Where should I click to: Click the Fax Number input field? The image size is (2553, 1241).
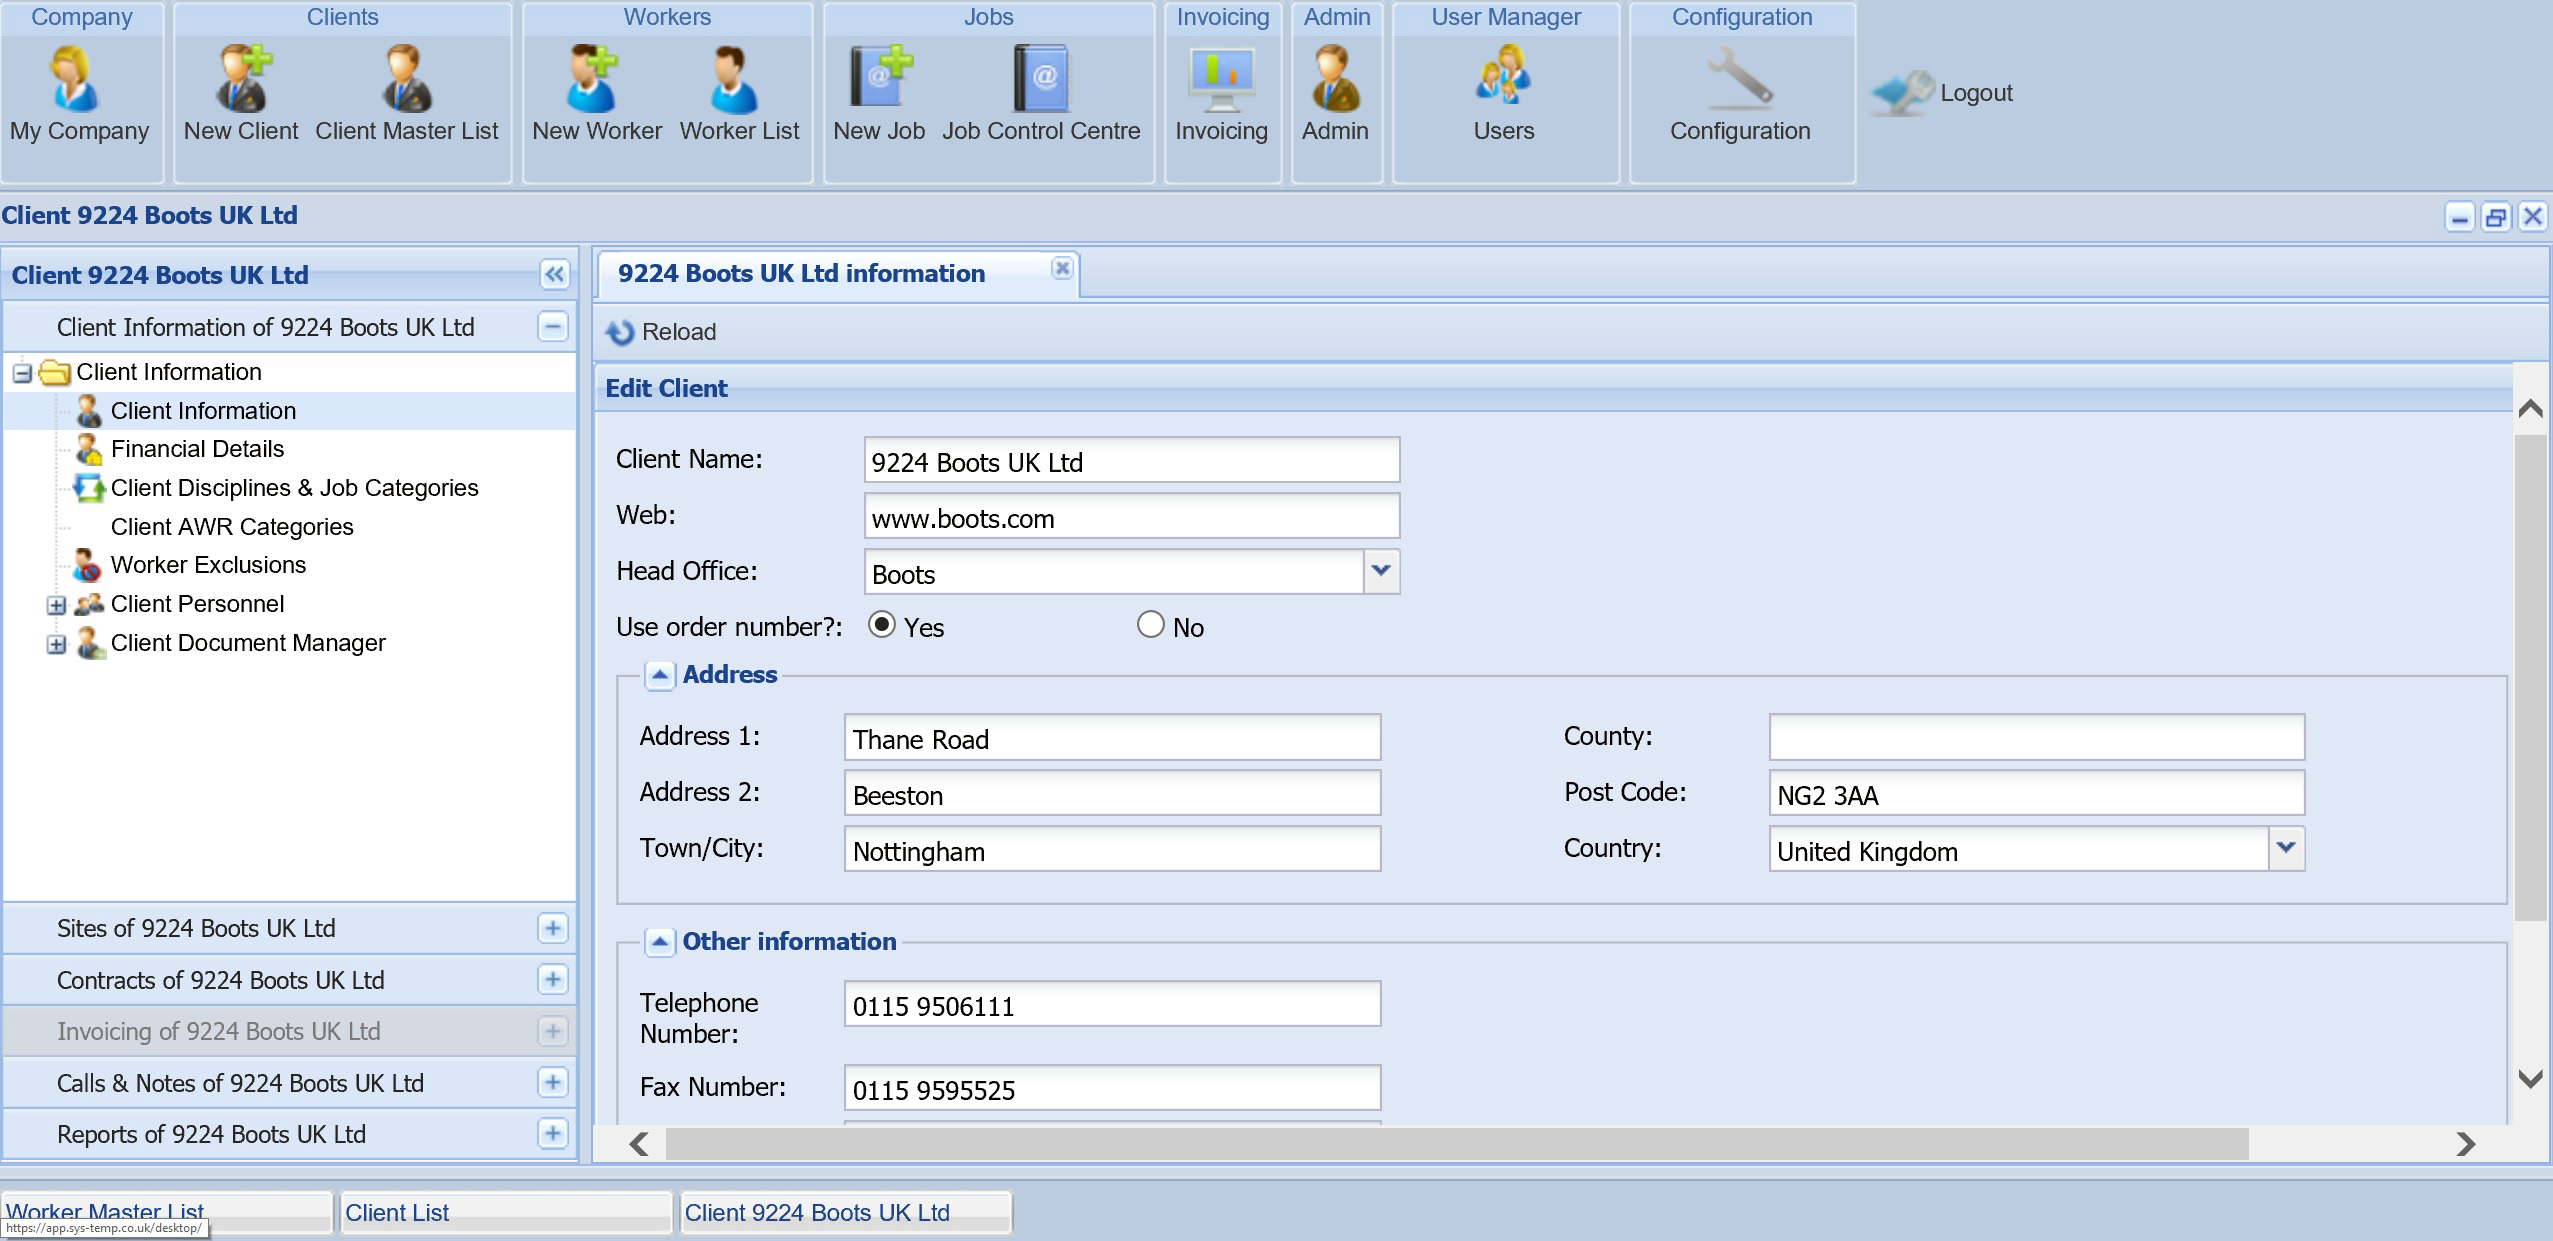coord(1113,1088)
